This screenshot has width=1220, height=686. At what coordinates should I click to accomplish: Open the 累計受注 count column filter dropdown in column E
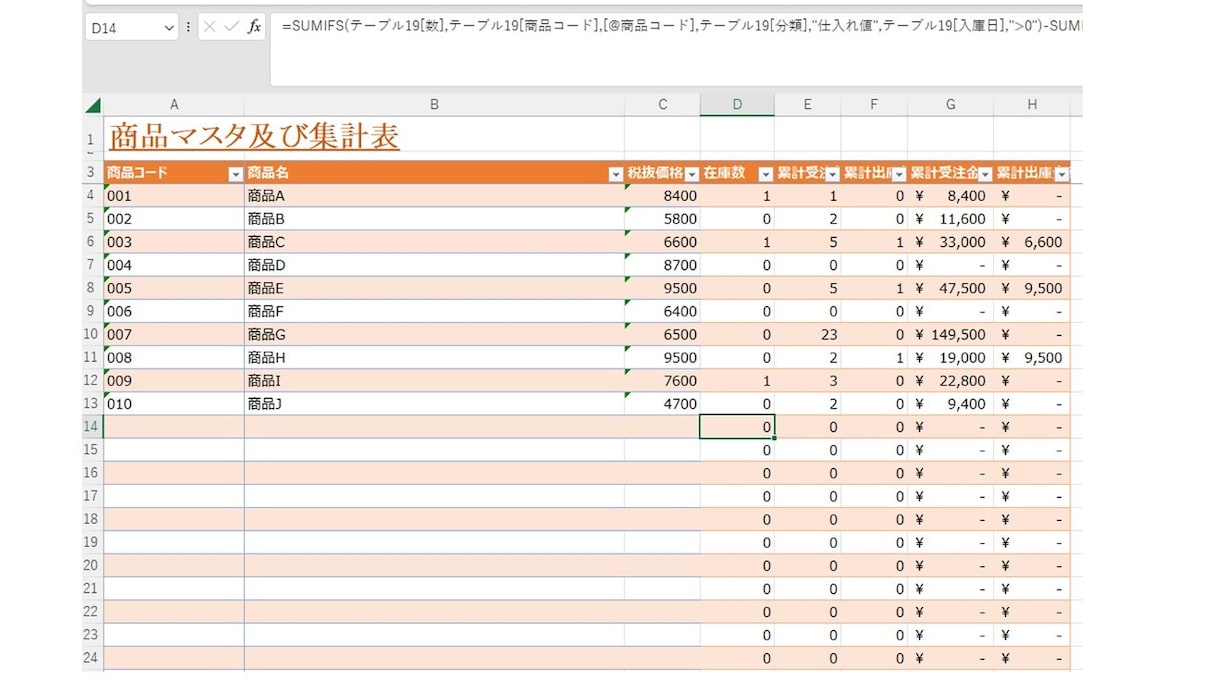pyautogui.click(x=832, y=174)
